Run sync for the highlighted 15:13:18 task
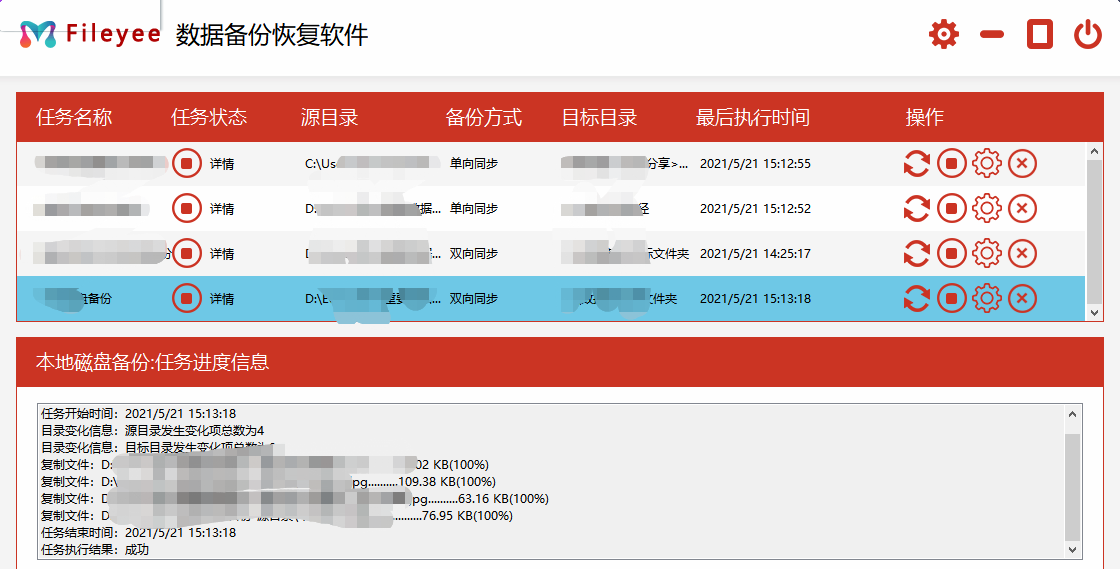This screenshot has width=1120, height=569. pos(916,298)
